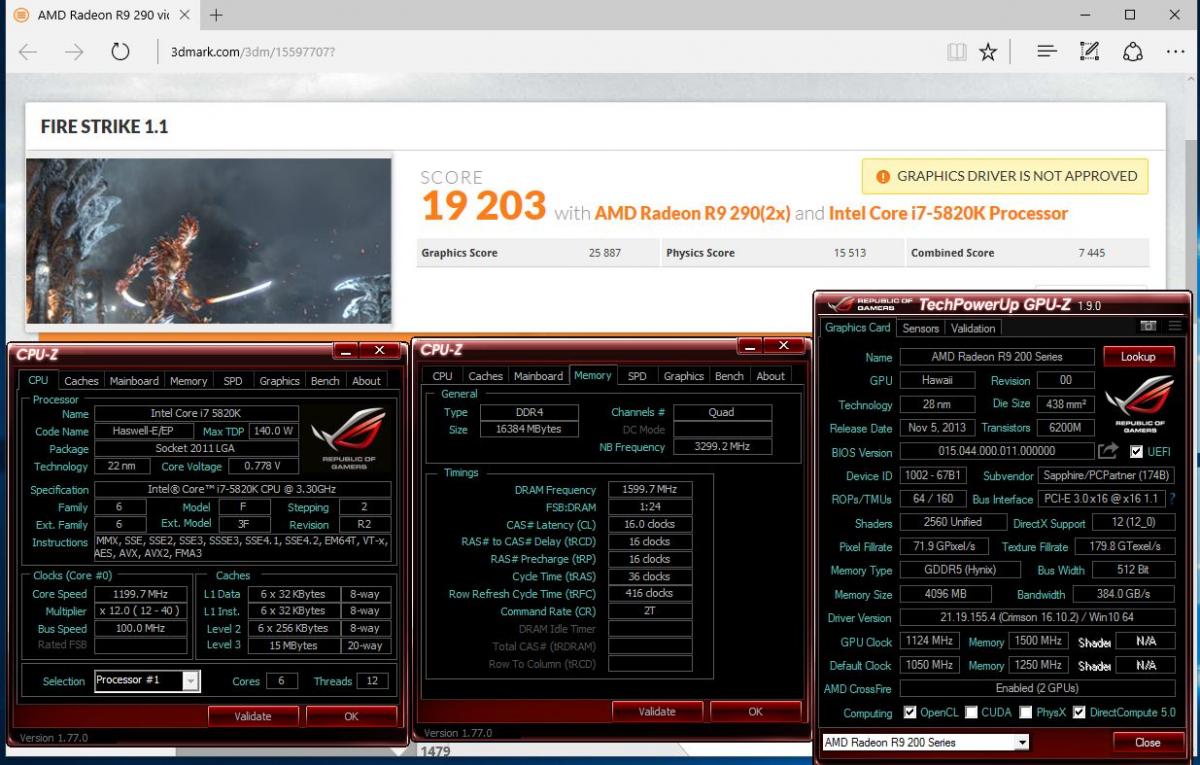Screen dimensions: 1200x765
Task: Click Validate in left CPU-Z window
Action: 253,716
